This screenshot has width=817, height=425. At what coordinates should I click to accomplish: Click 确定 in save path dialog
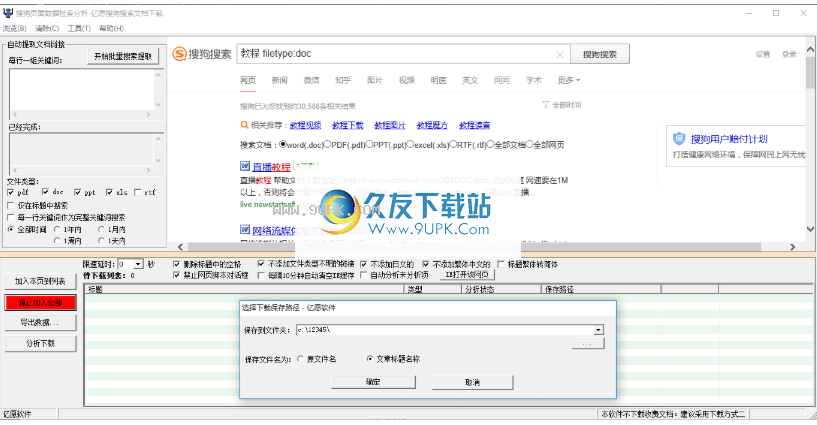(x=373, y=382)
